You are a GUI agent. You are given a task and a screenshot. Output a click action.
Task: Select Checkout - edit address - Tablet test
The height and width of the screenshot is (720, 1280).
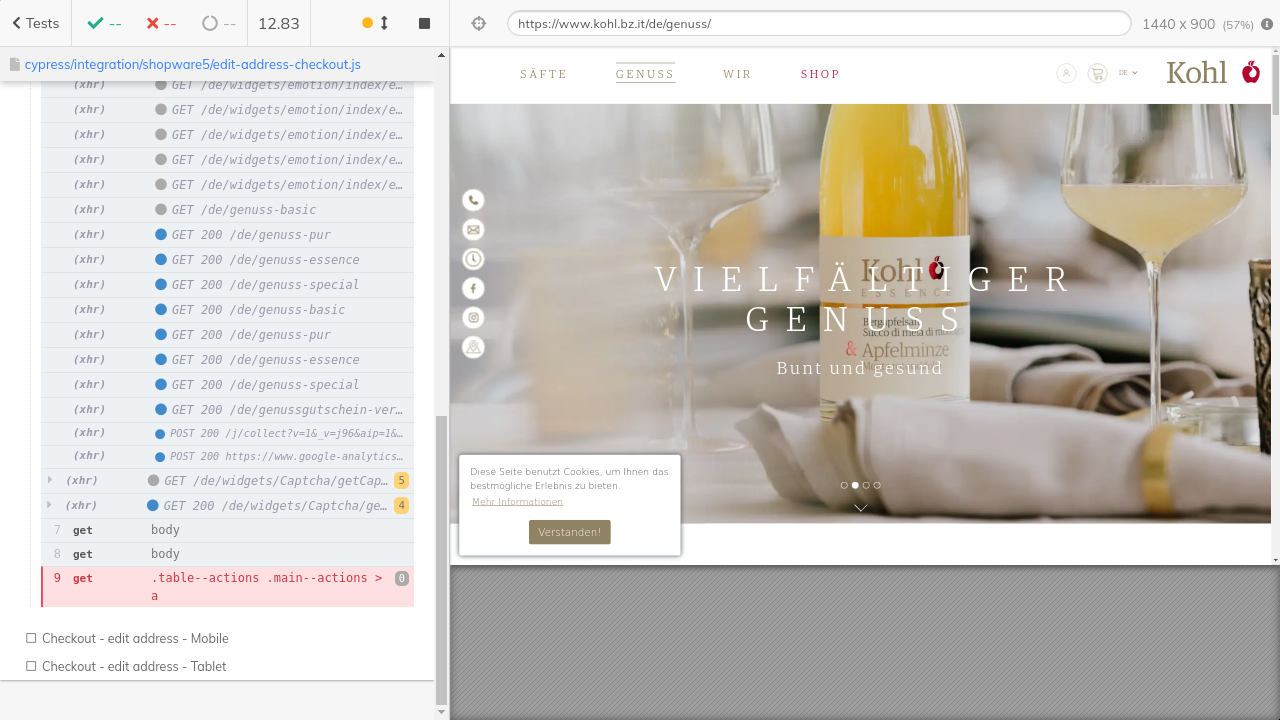point(134,666)
